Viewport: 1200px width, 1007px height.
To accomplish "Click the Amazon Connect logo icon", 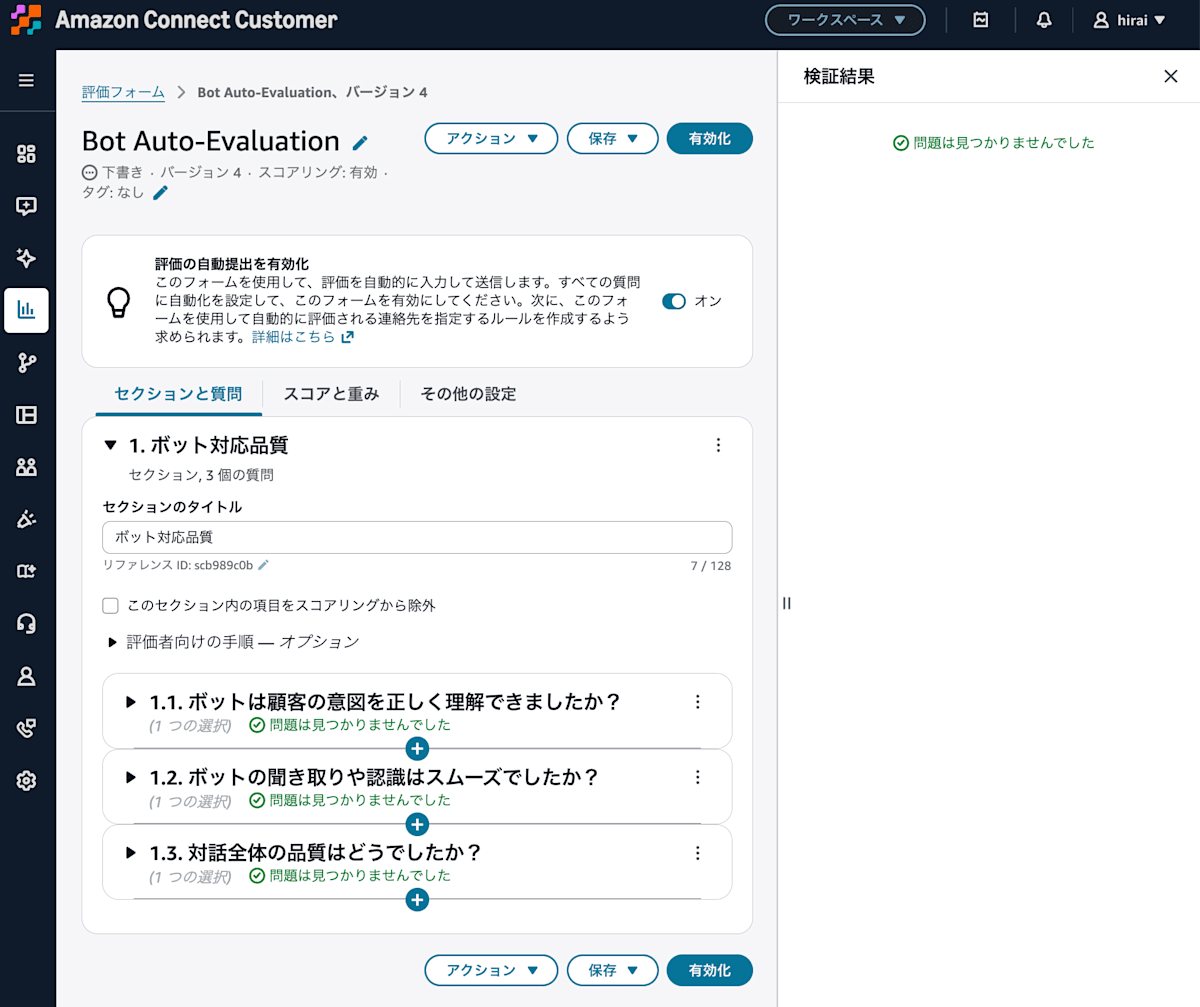I will tap(26, 19).
